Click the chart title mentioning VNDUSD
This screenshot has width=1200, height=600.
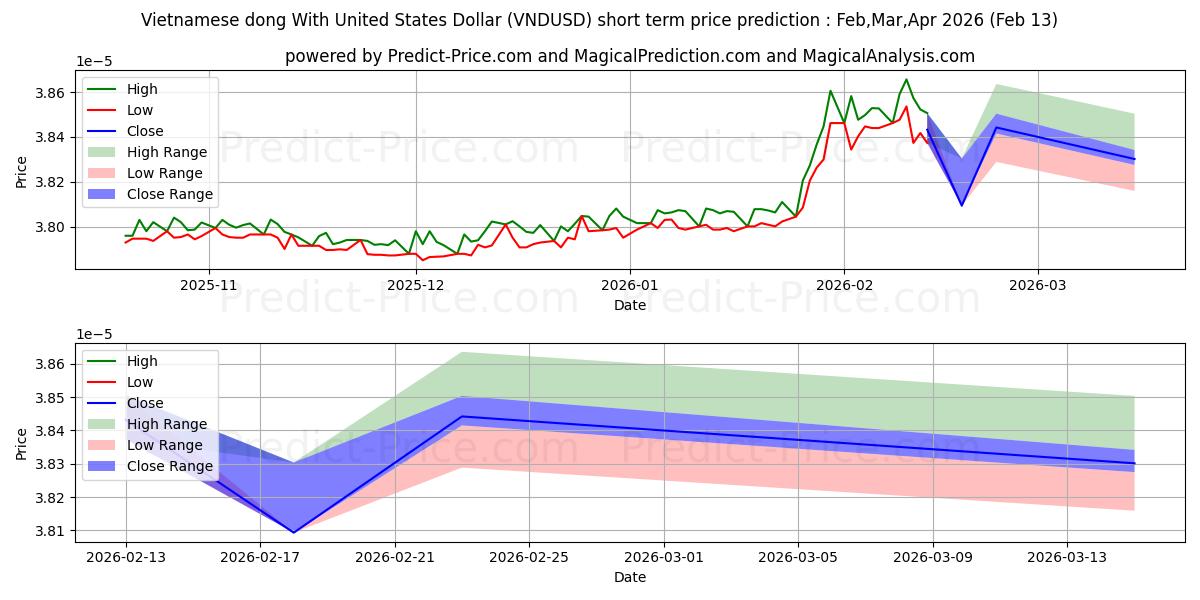600,20
